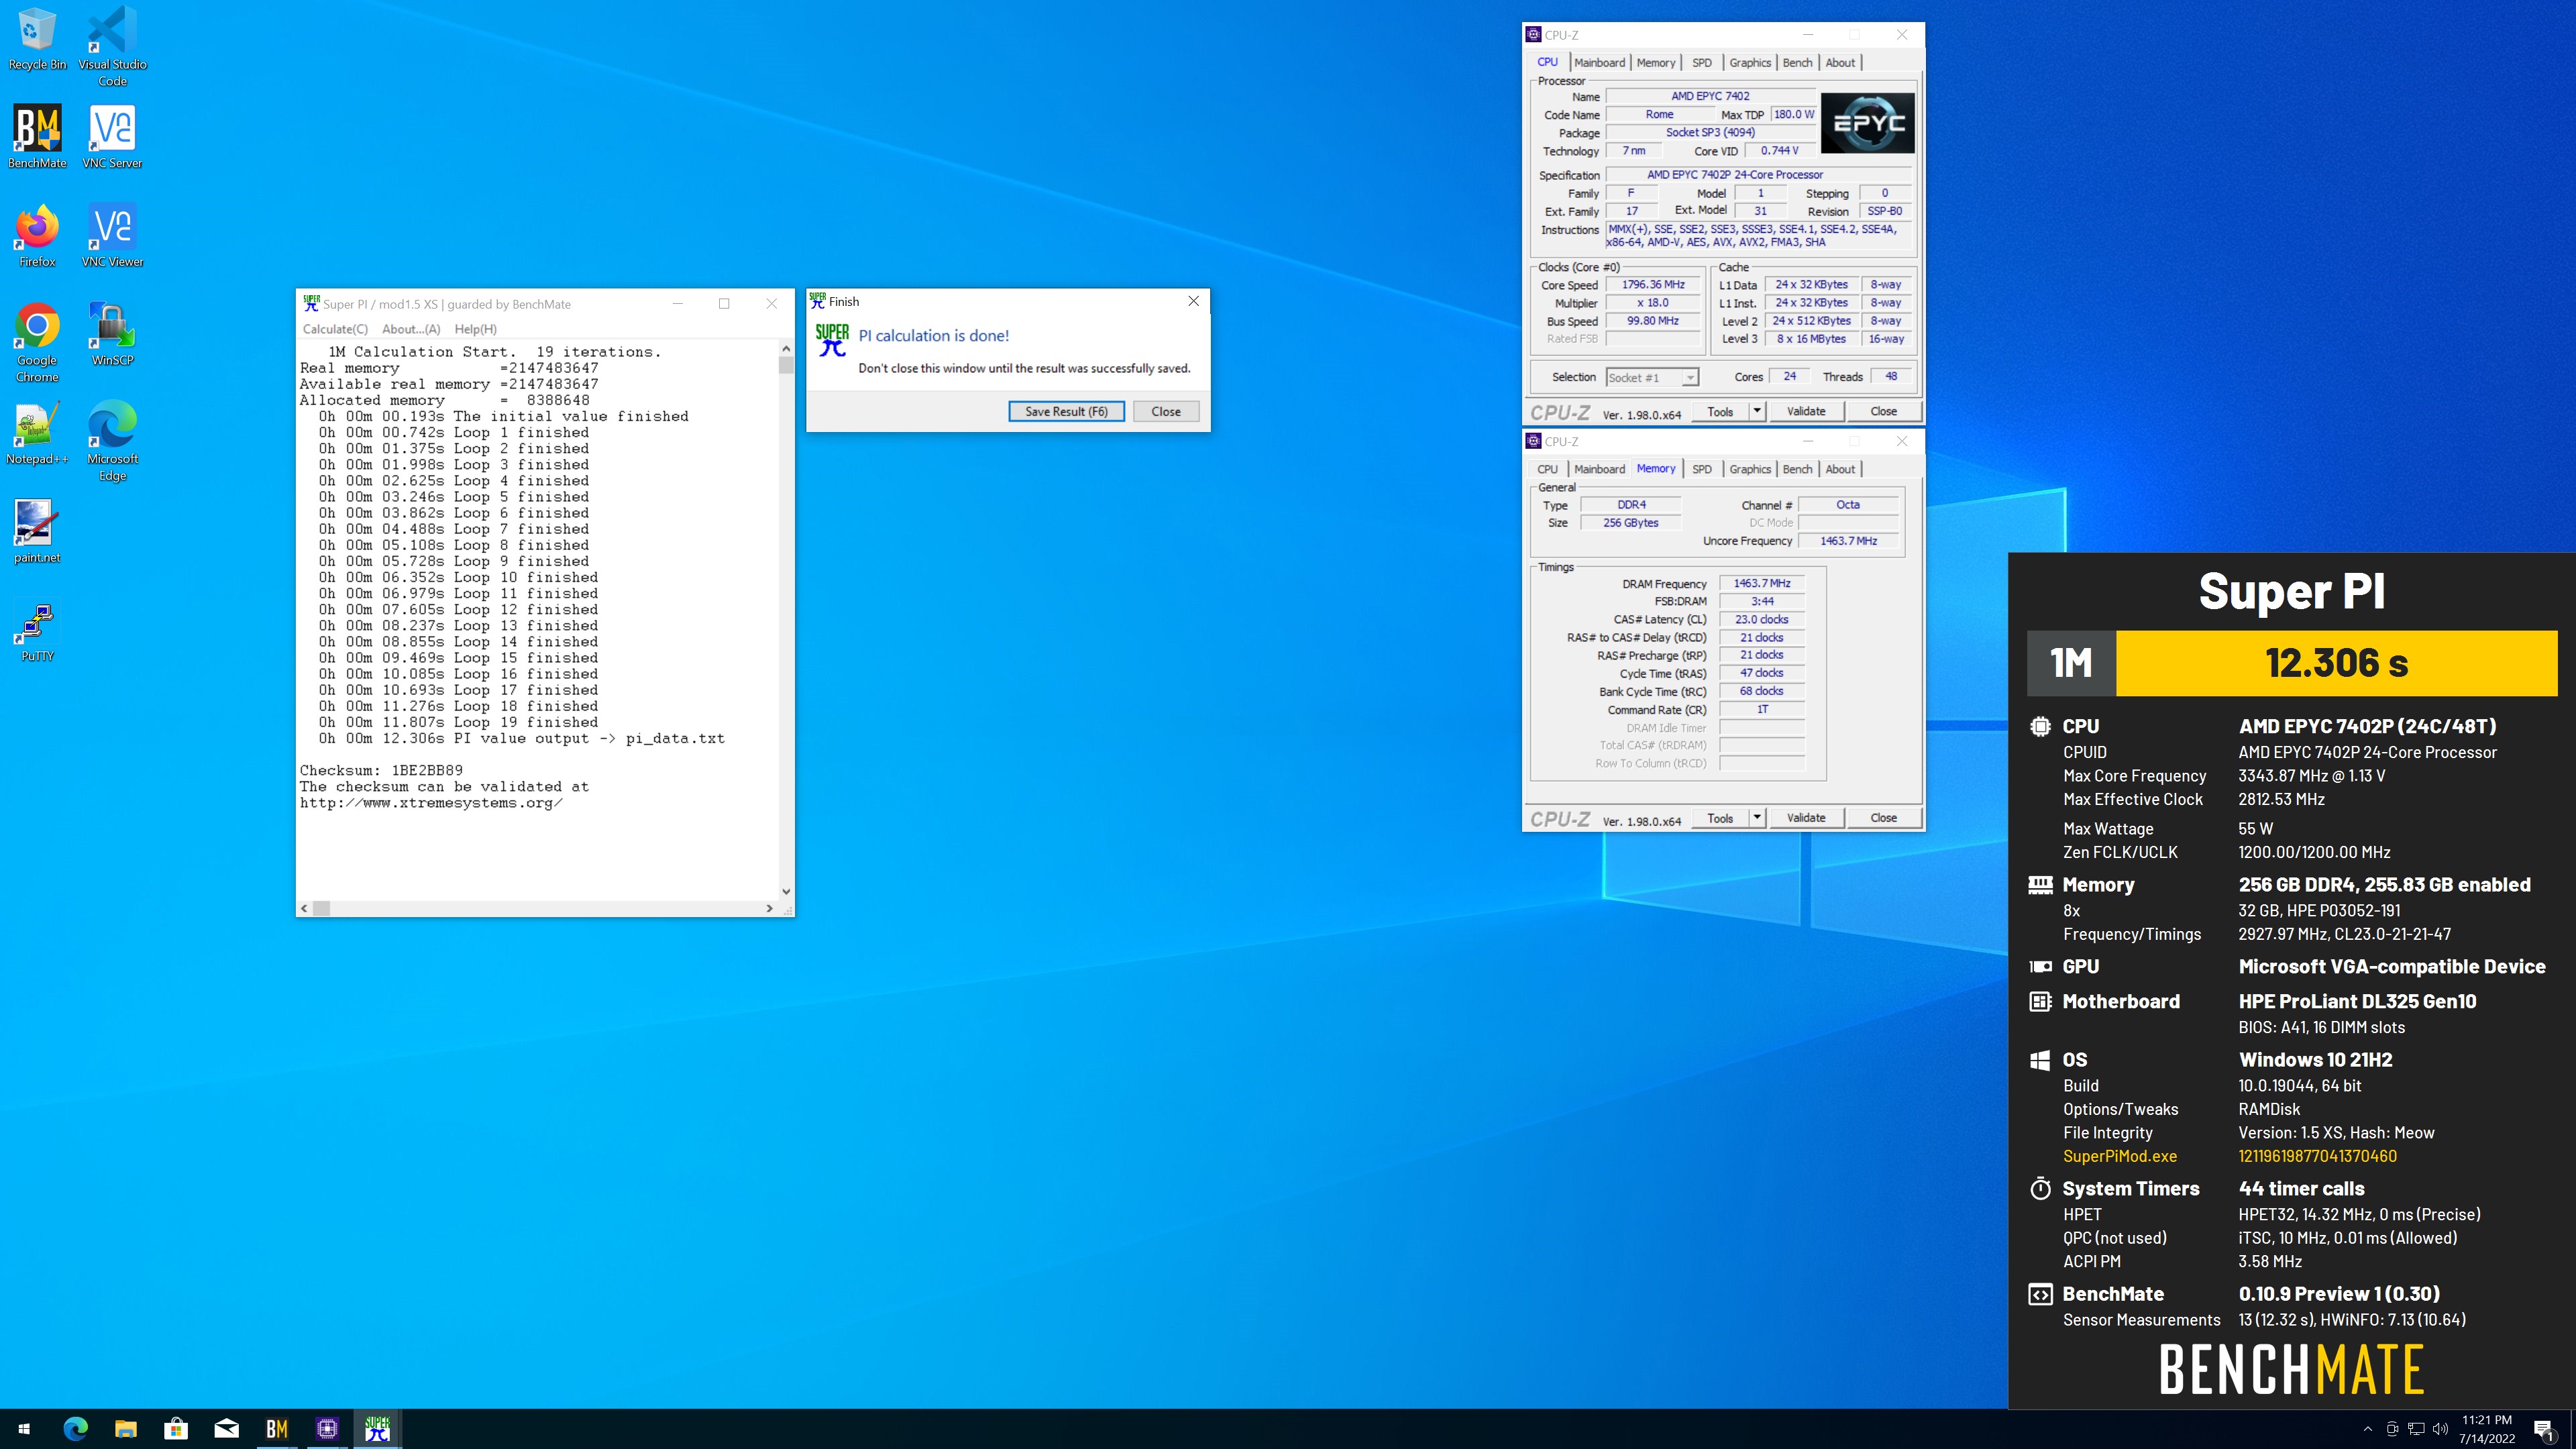The width and height of the screenshot is (2576, 1449).
Task: Open Mail app in taskbar
Action: point(226,1429)
